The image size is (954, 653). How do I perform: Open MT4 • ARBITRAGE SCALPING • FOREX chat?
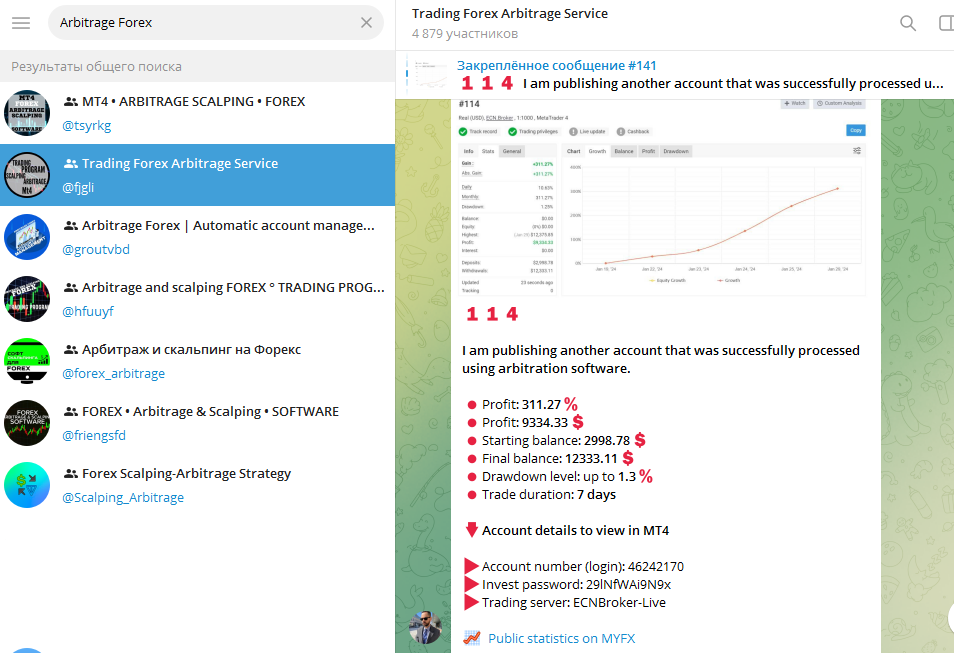pyautogui.click(x=197, y=113)
